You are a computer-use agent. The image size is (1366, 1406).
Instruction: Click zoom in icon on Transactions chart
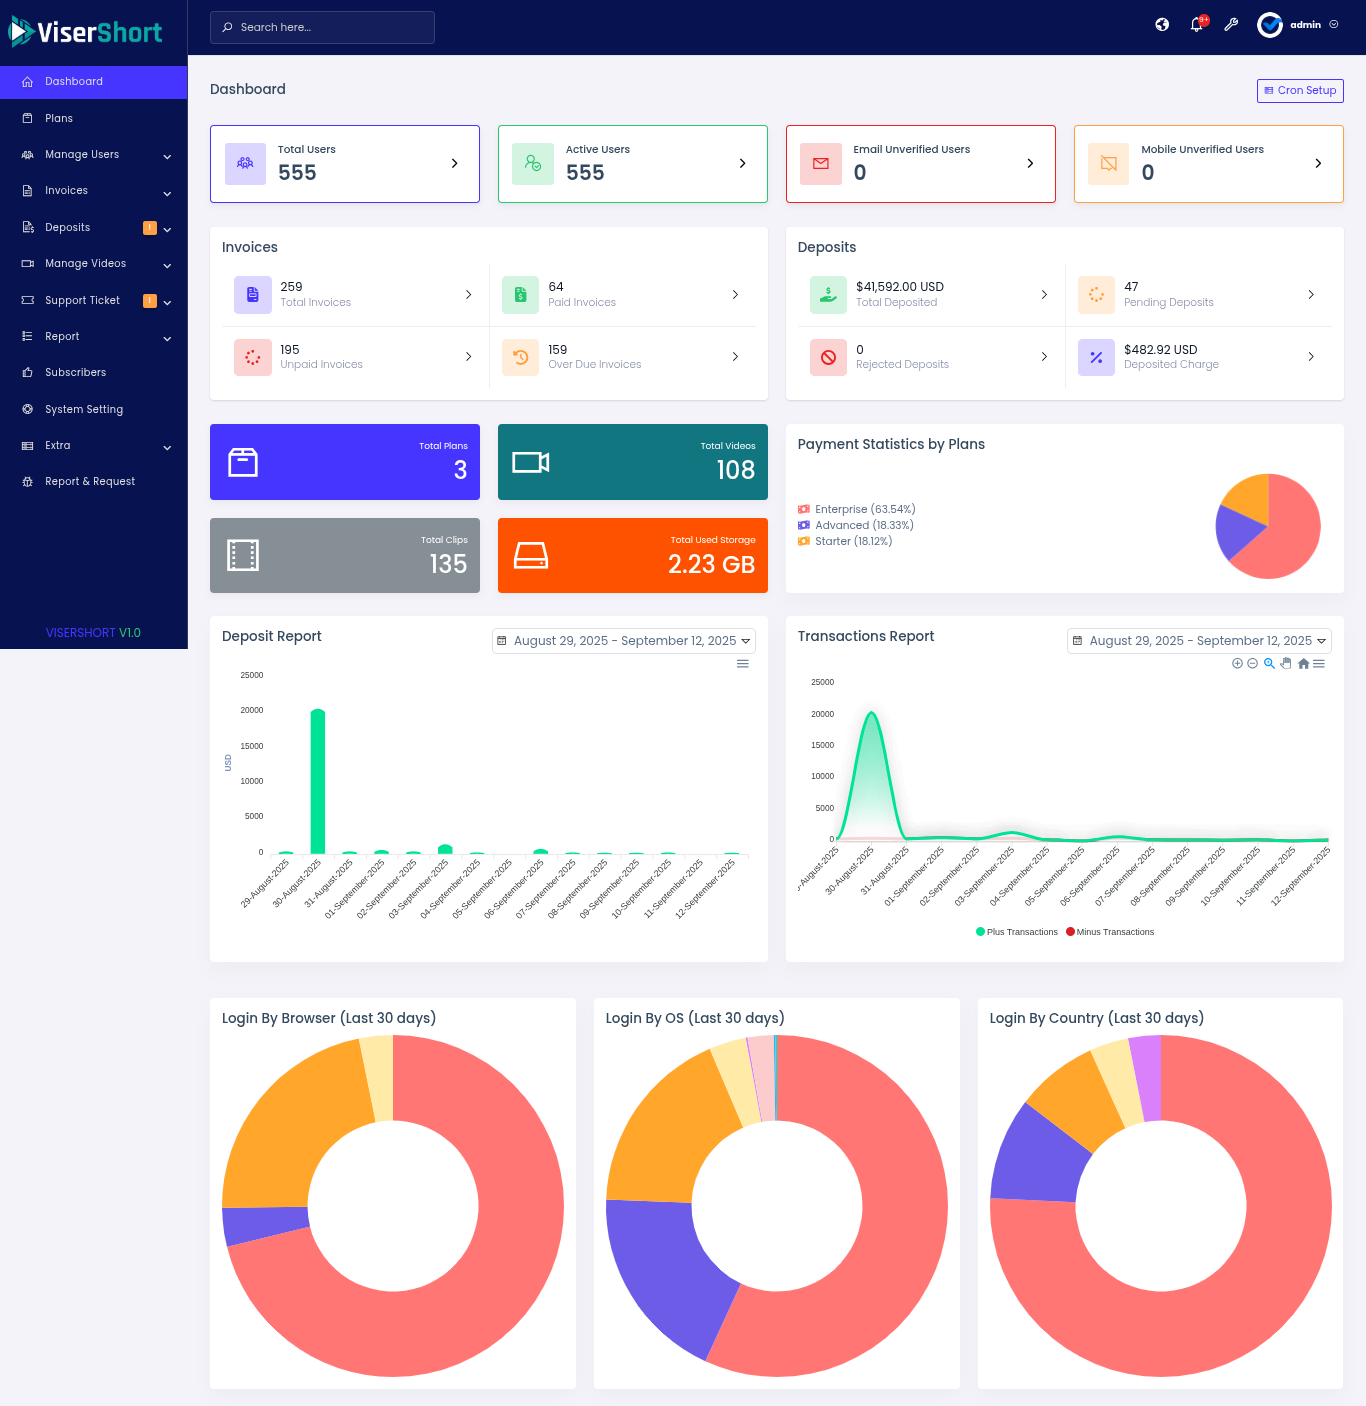click(1237, 664)
